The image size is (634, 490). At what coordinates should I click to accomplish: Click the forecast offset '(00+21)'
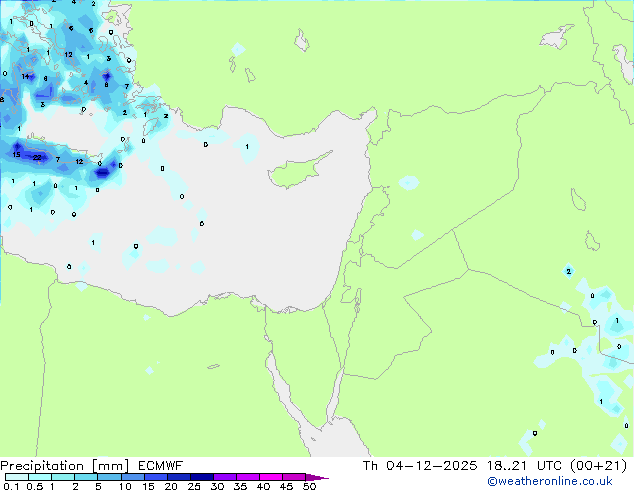tap(598, 466)
